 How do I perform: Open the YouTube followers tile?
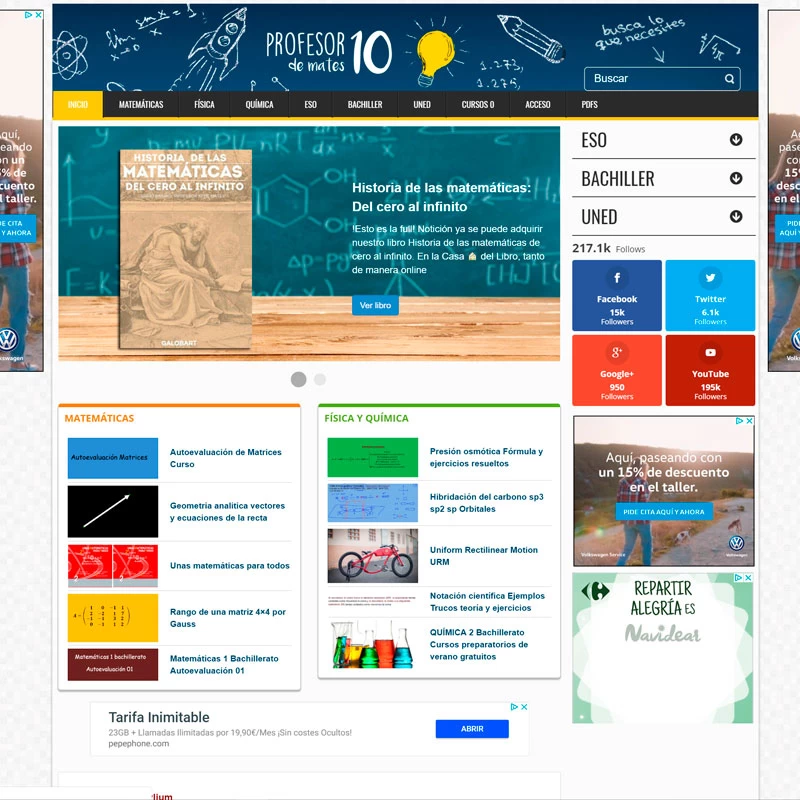tap(710, 370)
